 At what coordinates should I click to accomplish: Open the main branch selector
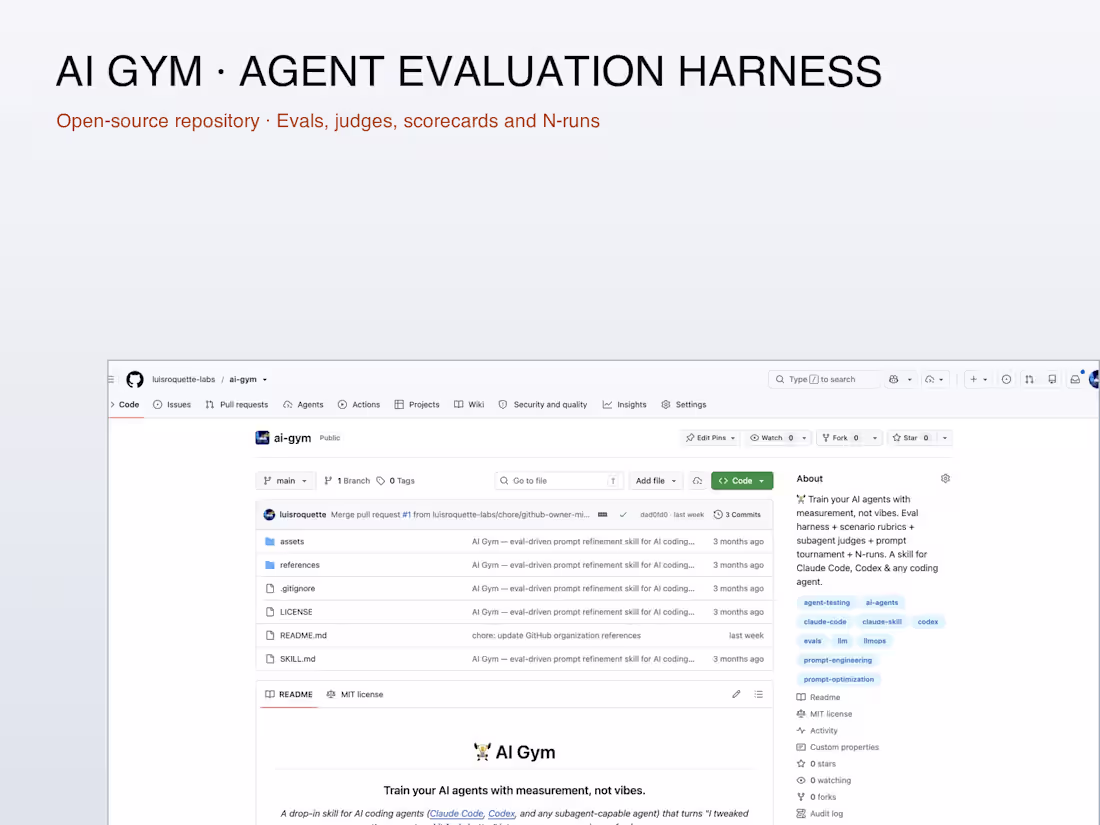285,481
